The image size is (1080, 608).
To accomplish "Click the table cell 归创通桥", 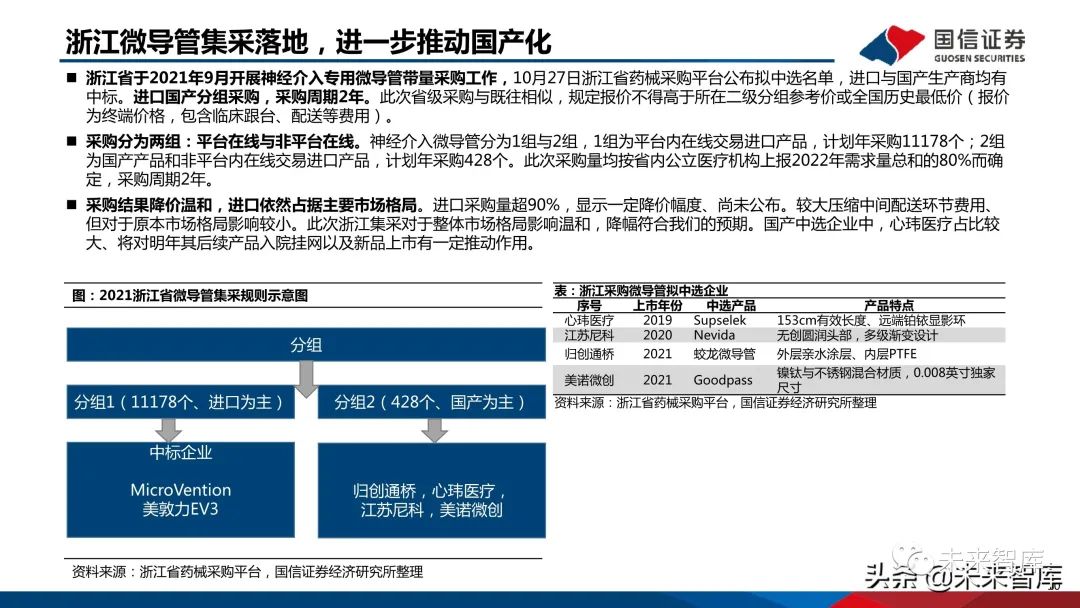I will click(589, 354).
